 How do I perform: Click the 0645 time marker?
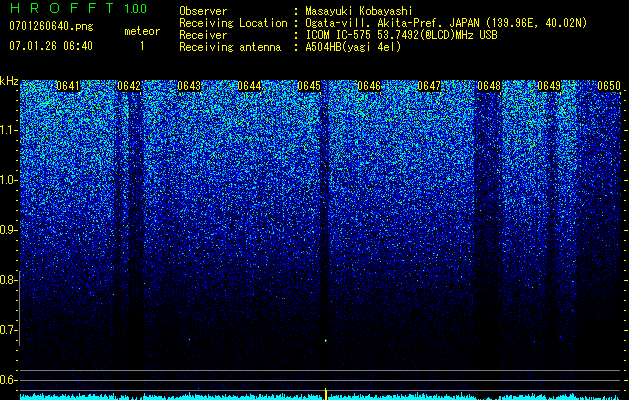click(x=309, y=86)
